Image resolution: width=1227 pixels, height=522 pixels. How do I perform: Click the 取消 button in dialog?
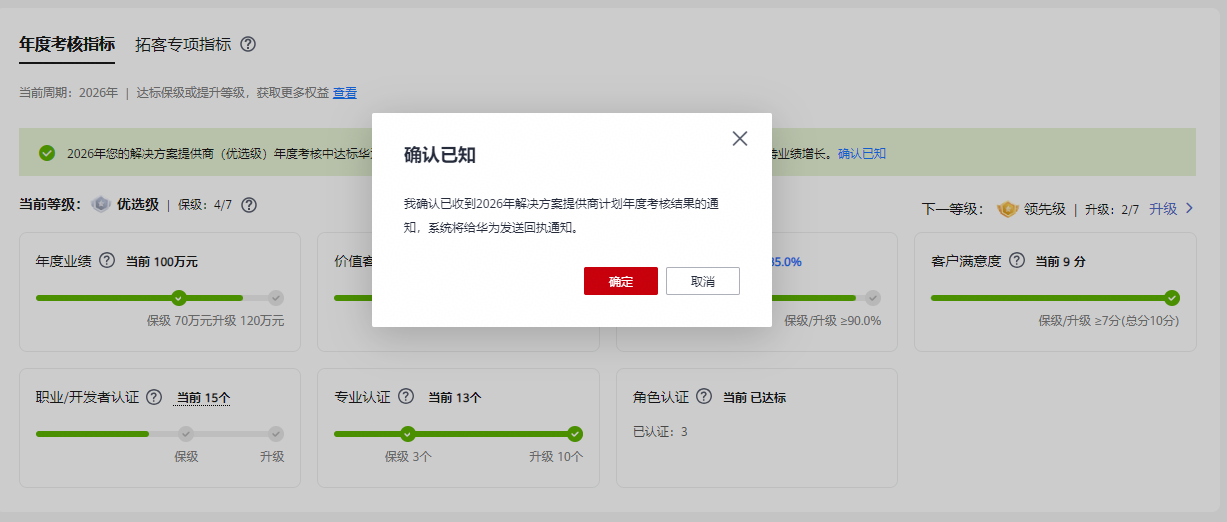pyautogui.click(x=703, y=281)
